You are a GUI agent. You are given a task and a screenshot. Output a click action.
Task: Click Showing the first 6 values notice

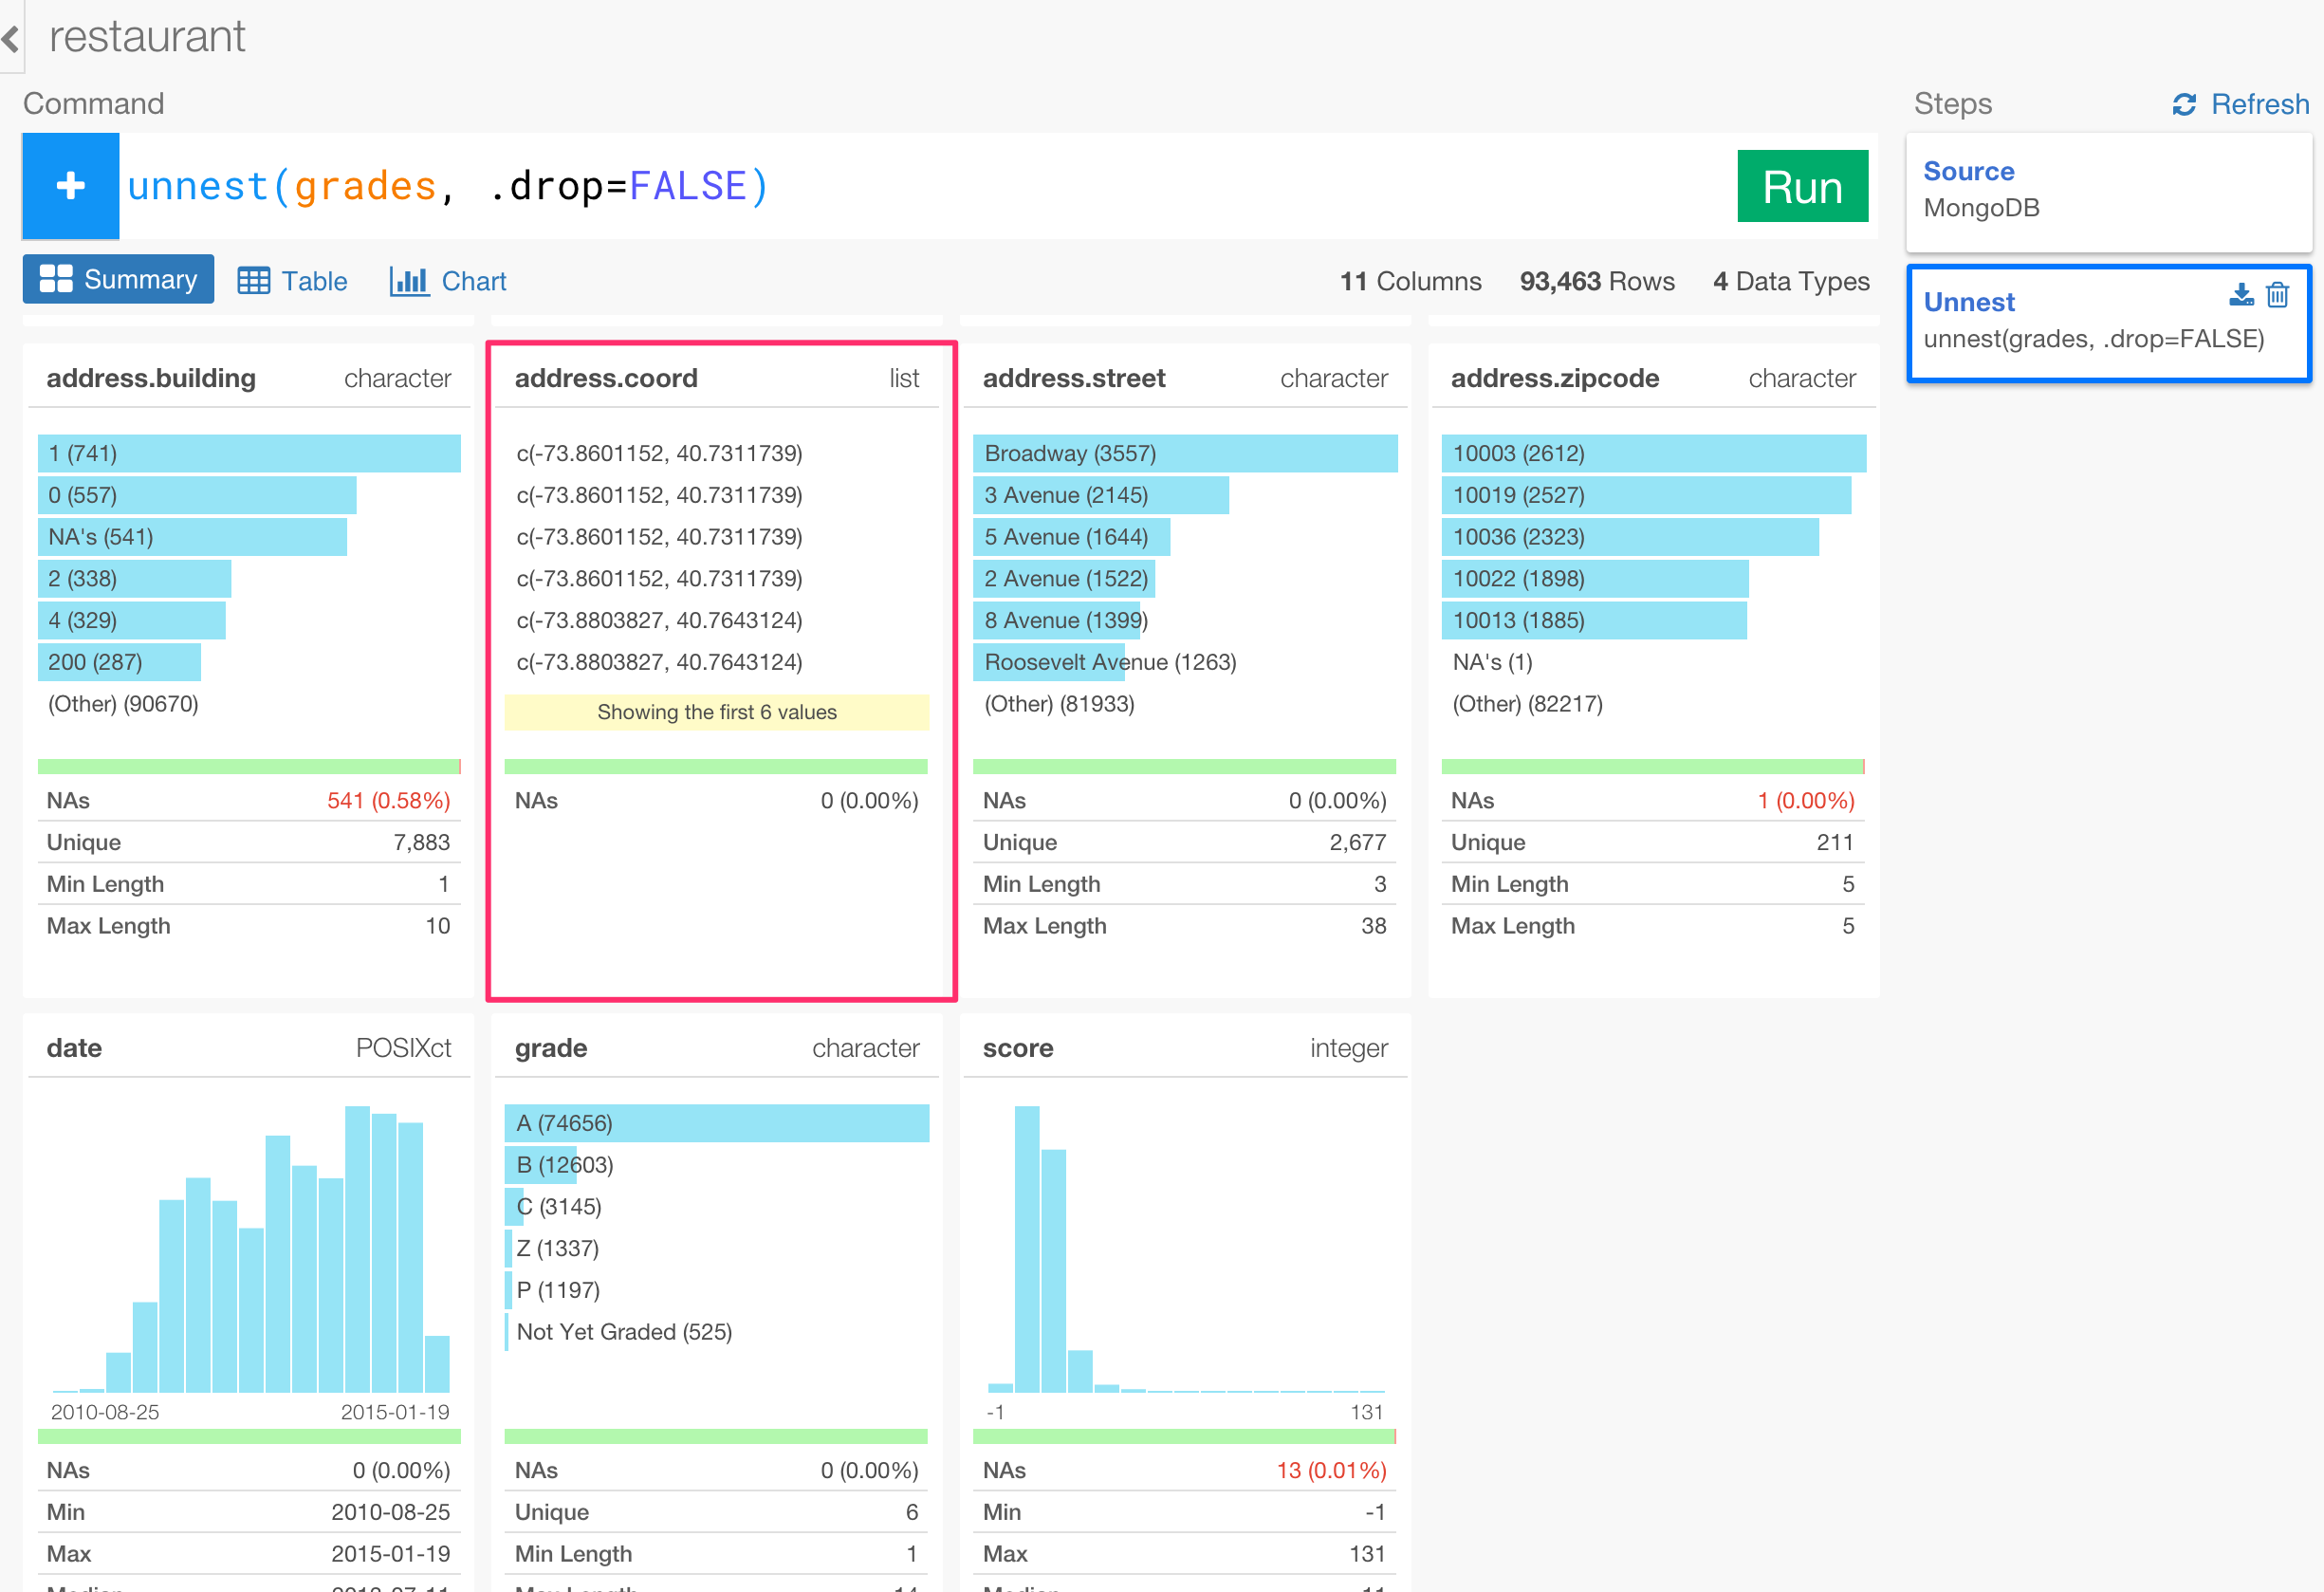point(717,712)
